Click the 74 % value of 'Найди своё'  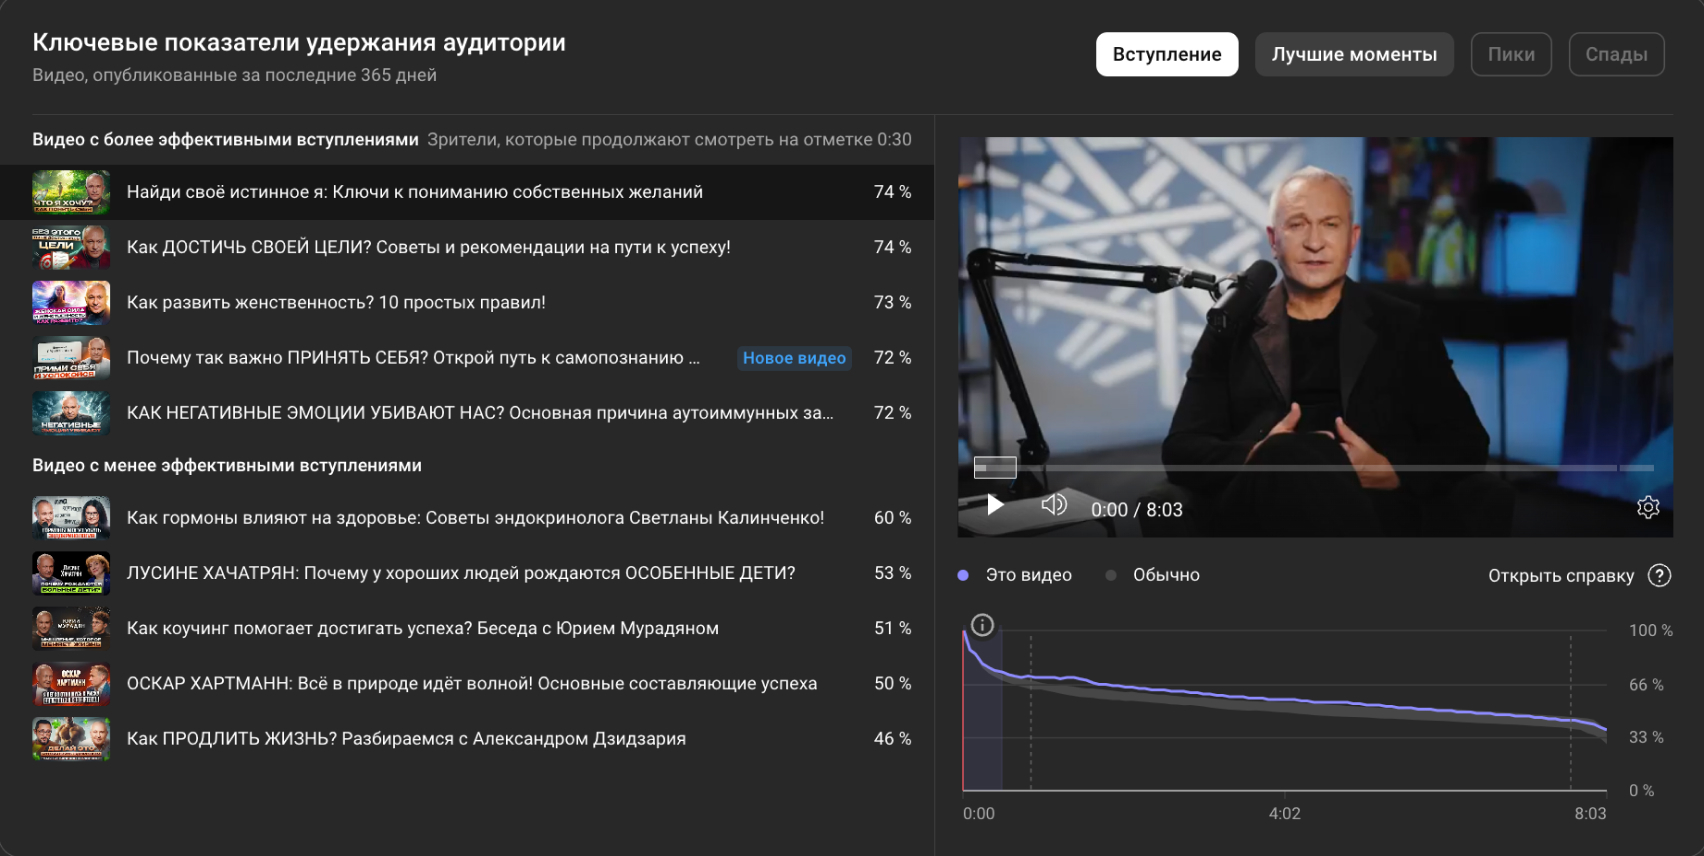(x=892, y=192)
